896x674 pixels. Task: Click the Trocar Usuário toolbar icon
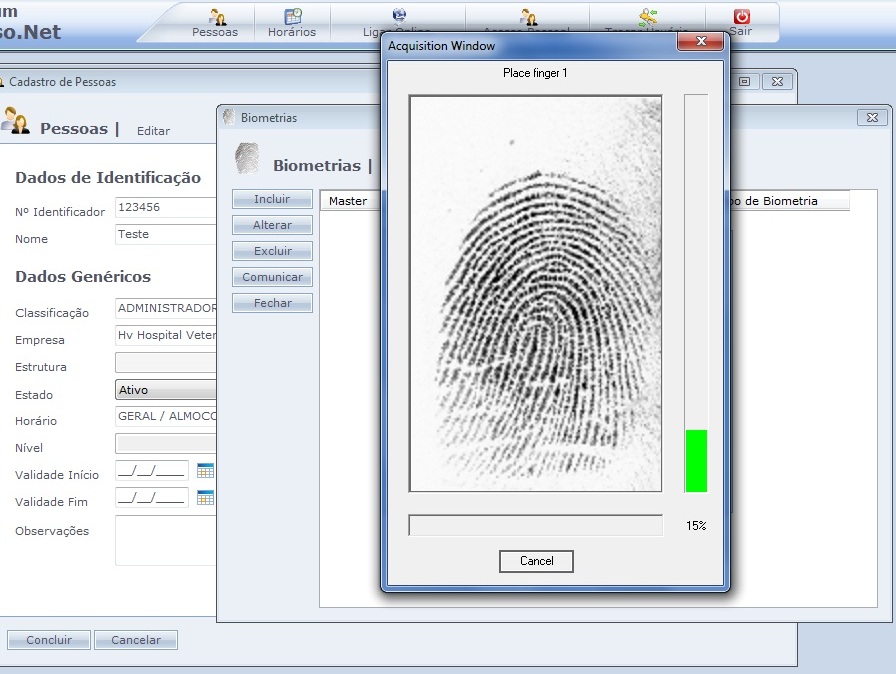646,18
